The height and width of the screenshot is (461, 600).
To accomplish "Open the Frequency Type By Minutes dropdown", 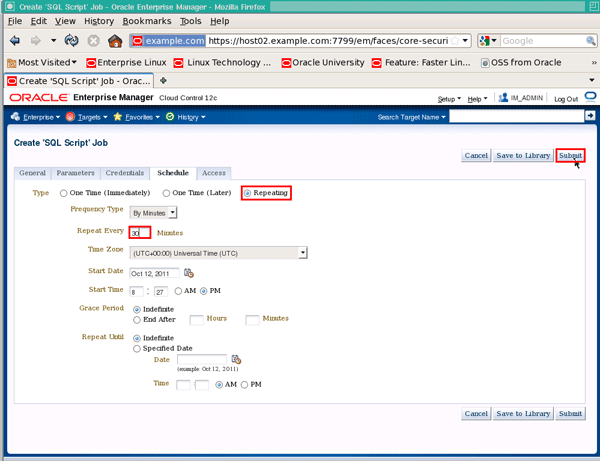I will [x=153, y=212].
